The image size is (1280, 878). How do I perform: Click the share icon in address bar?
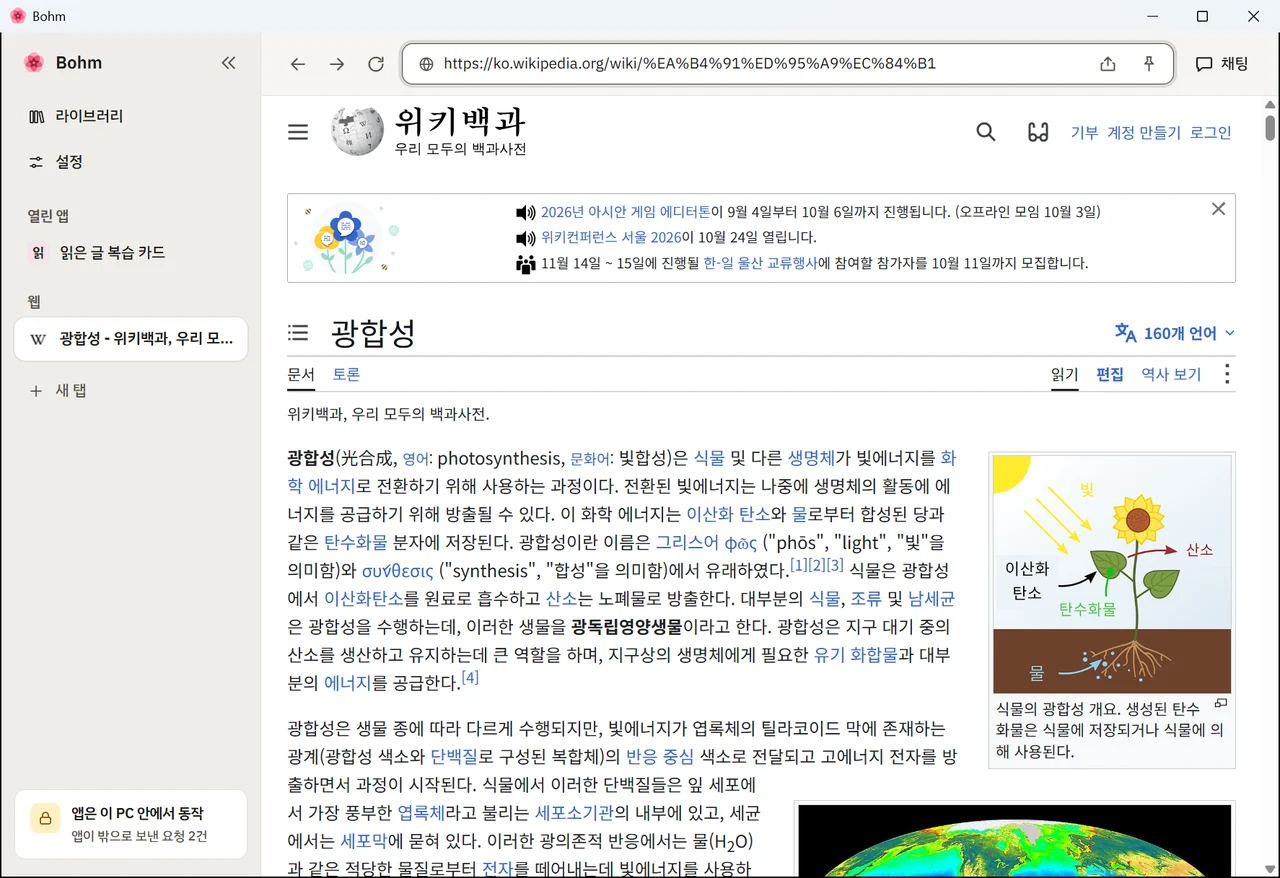pos(1107,64)
